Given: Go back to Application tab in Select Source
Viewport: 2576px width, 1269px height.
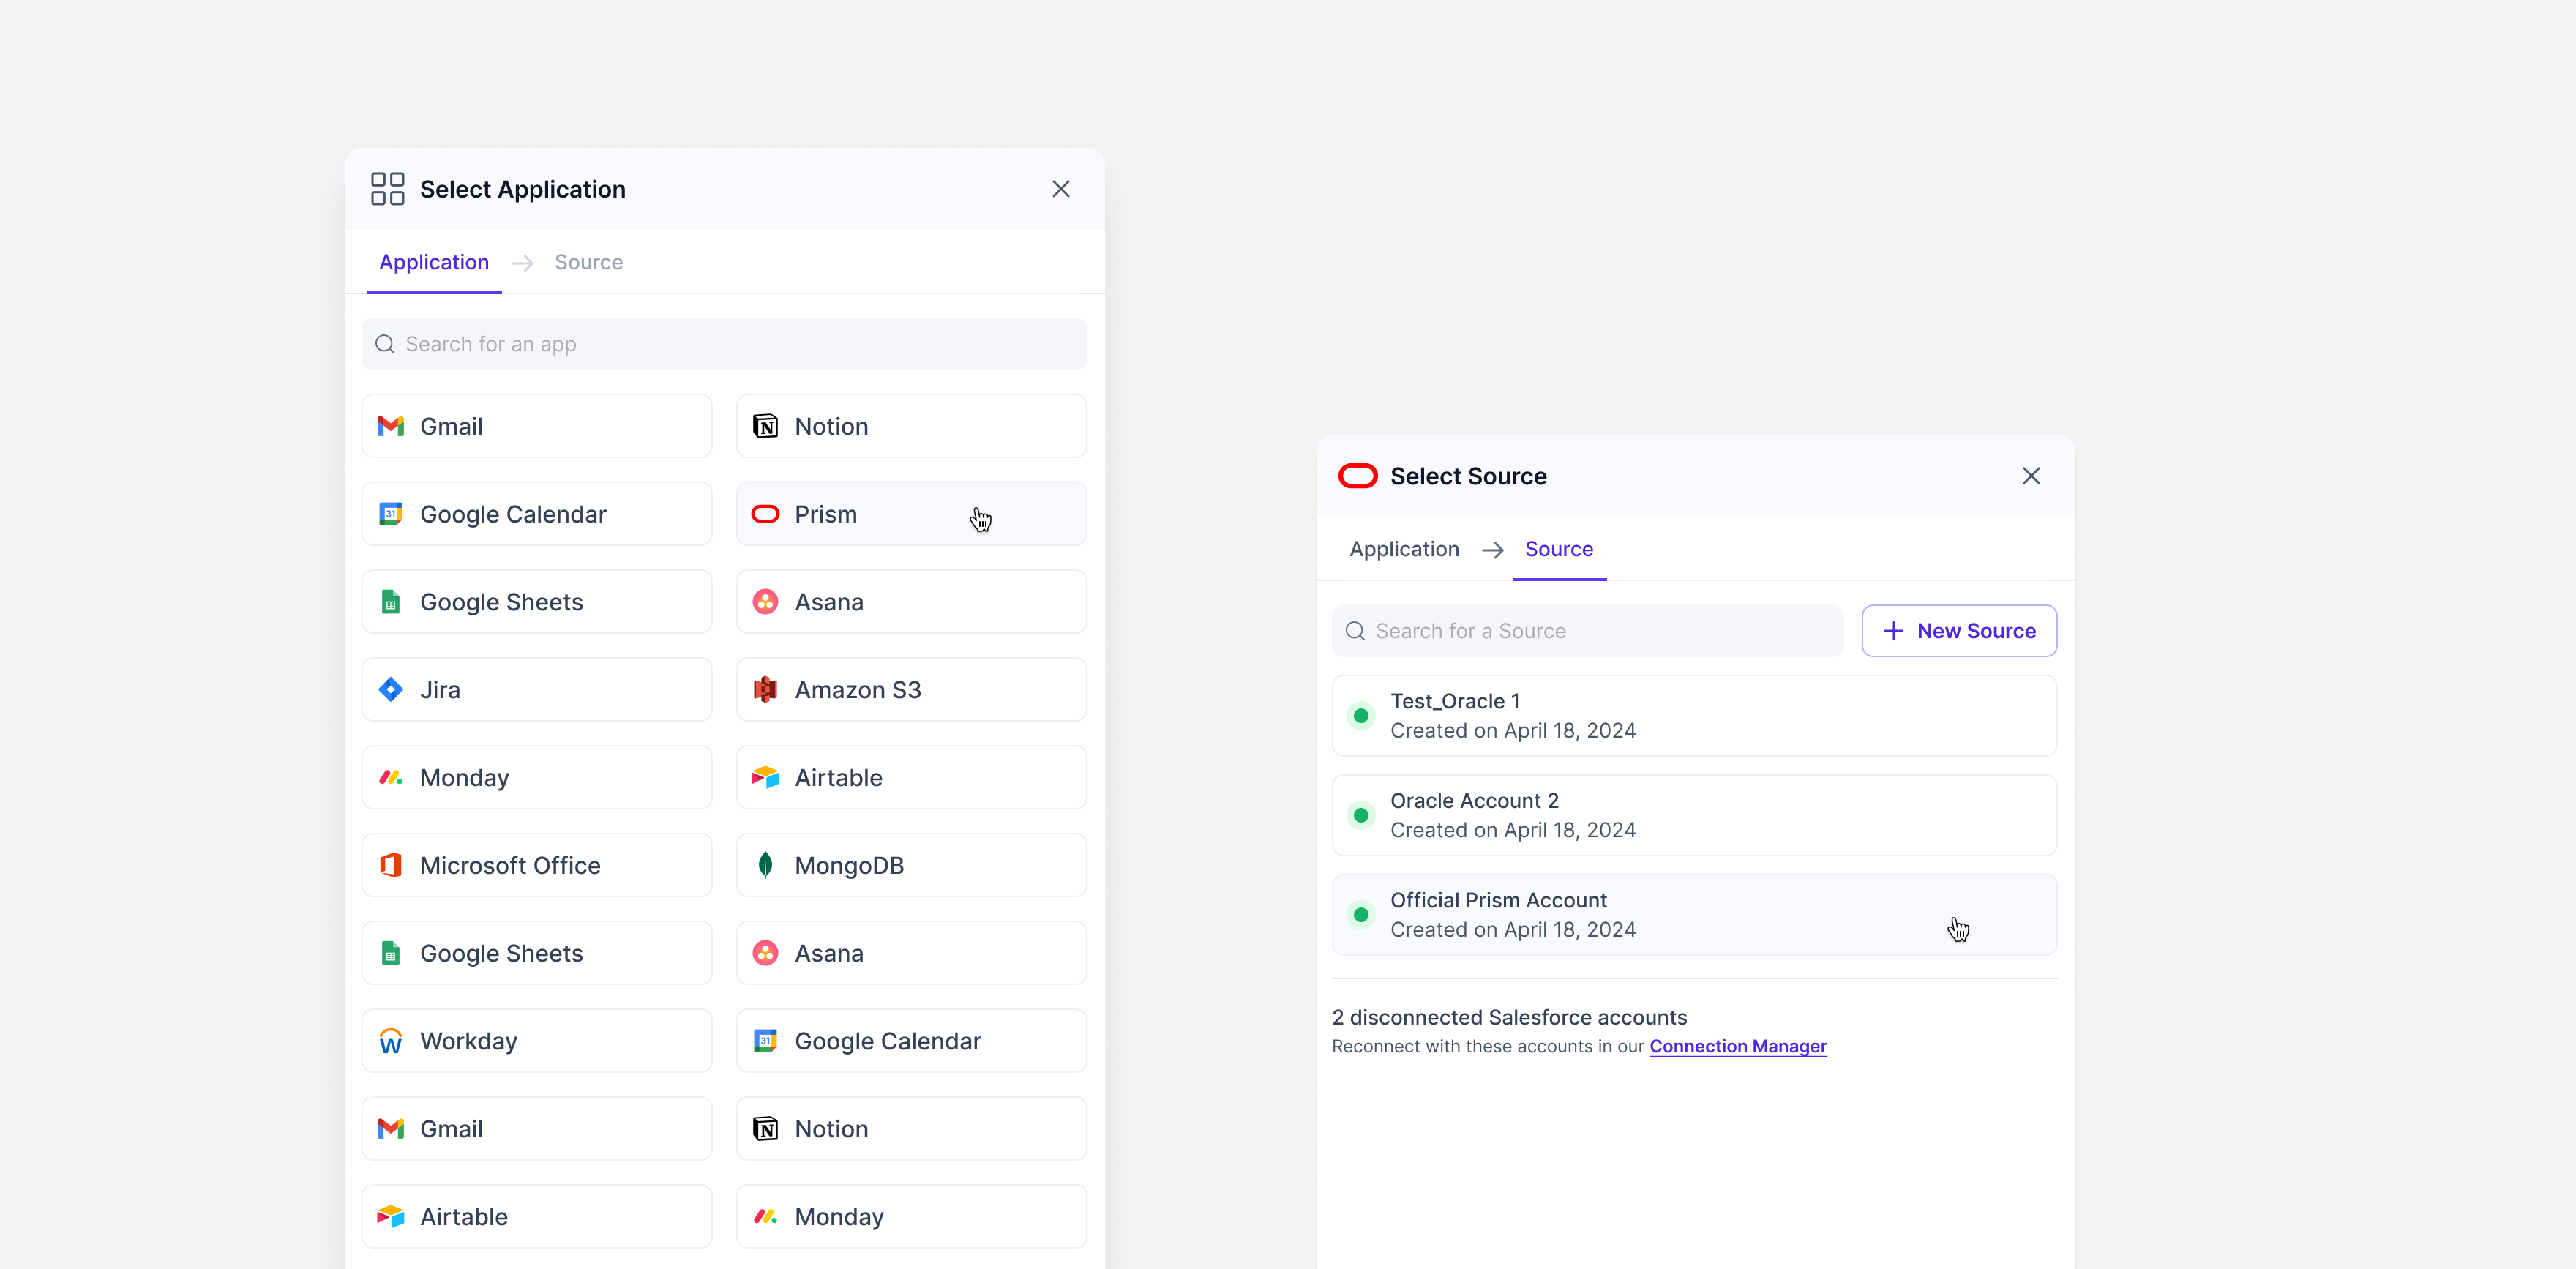Looking at the screenshot, I should tap(1404, 549).
